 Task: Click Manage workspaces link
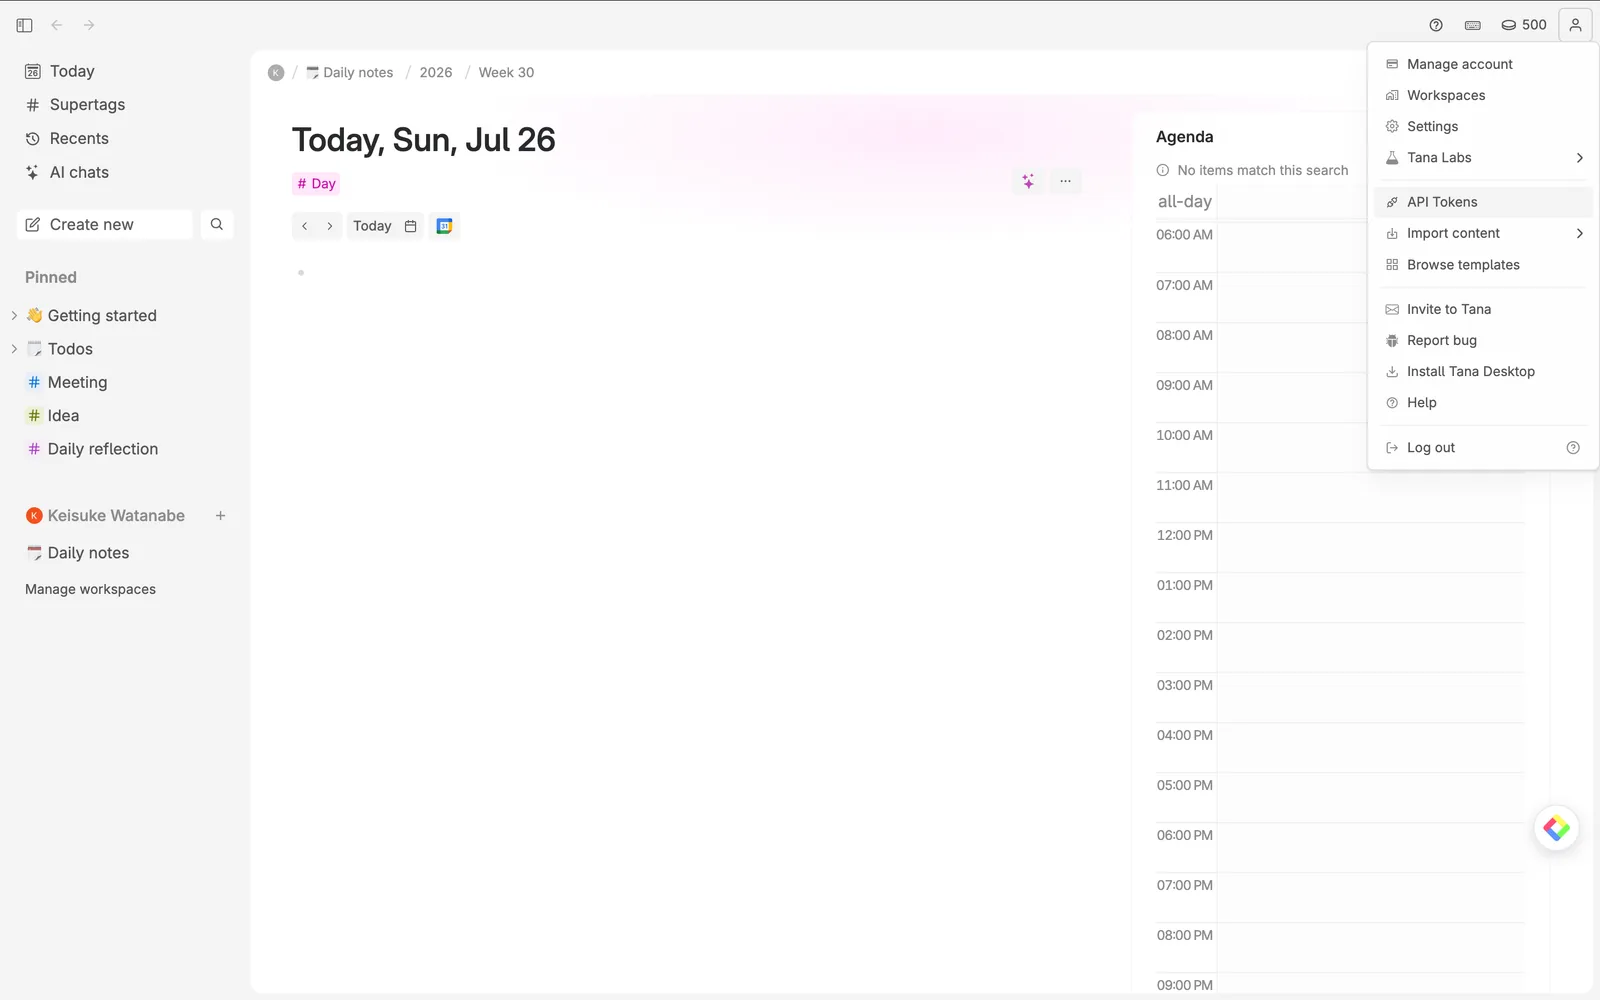tap(90, 589)
